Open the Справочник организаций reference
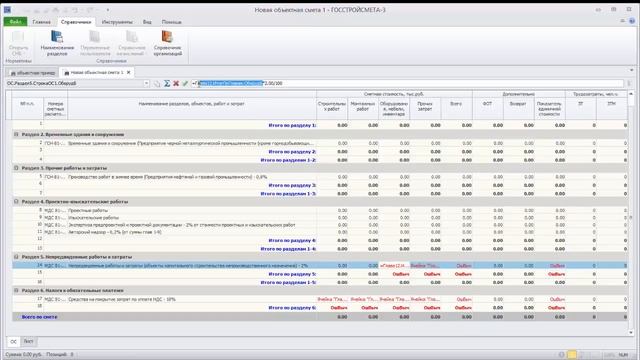 [167, 43]
